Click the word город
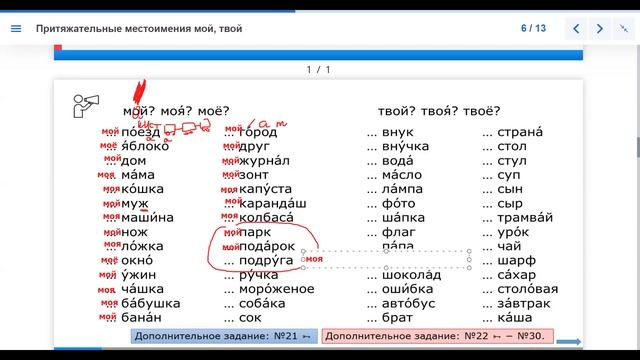Image resolution: width=640 pixels, height=360 pixels. pos(258,132)
